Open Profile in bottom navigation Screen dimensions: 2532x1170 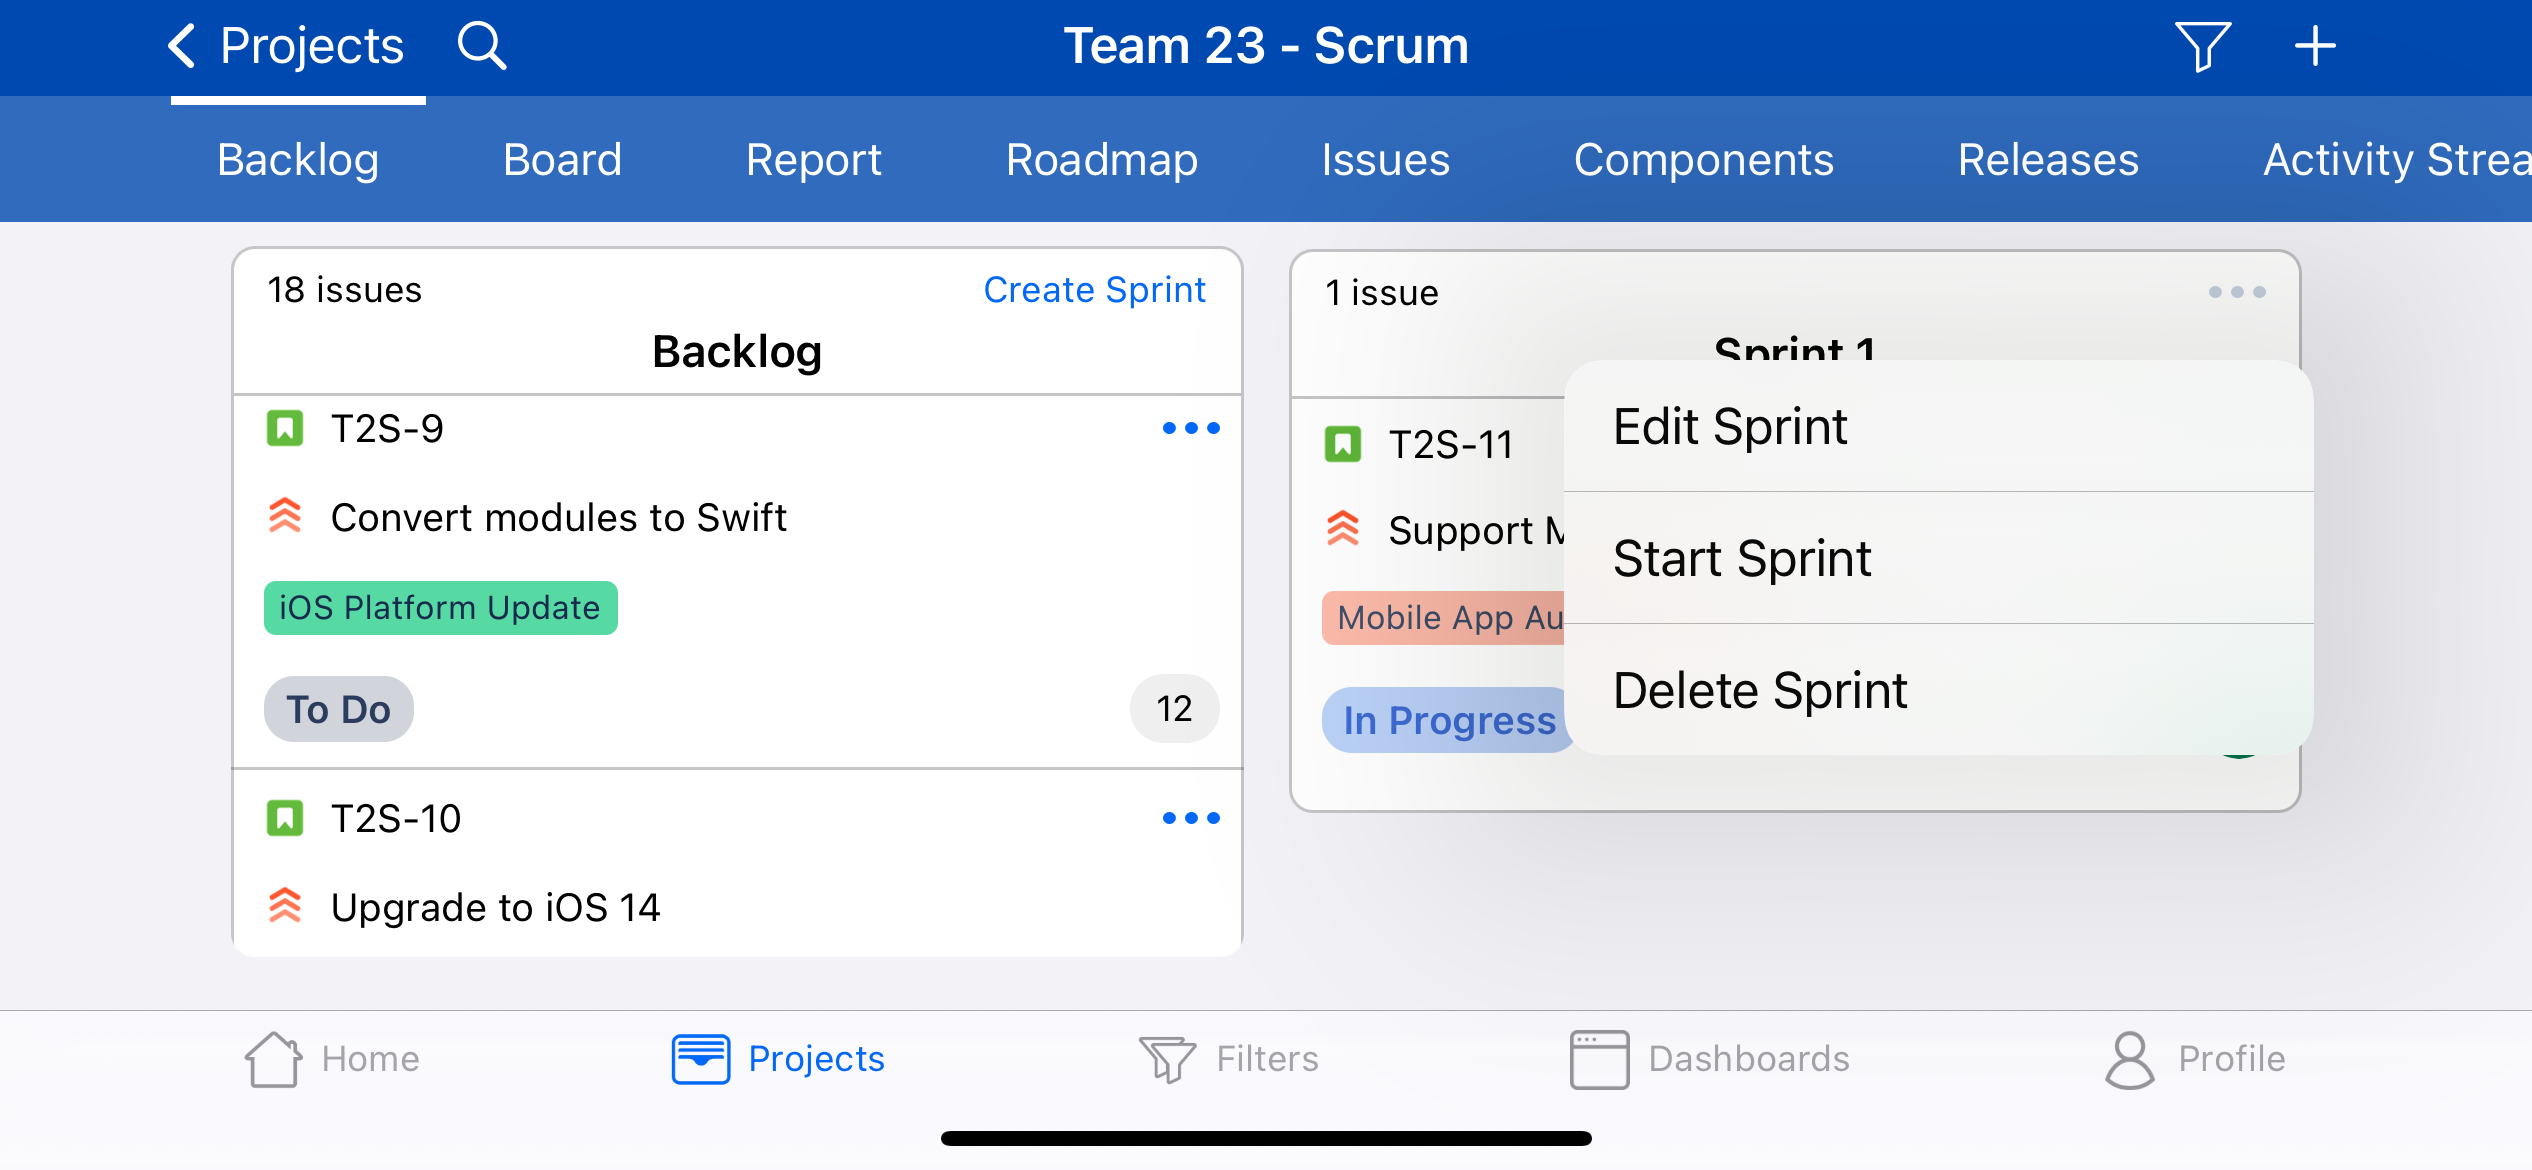pos(2195,1058)
